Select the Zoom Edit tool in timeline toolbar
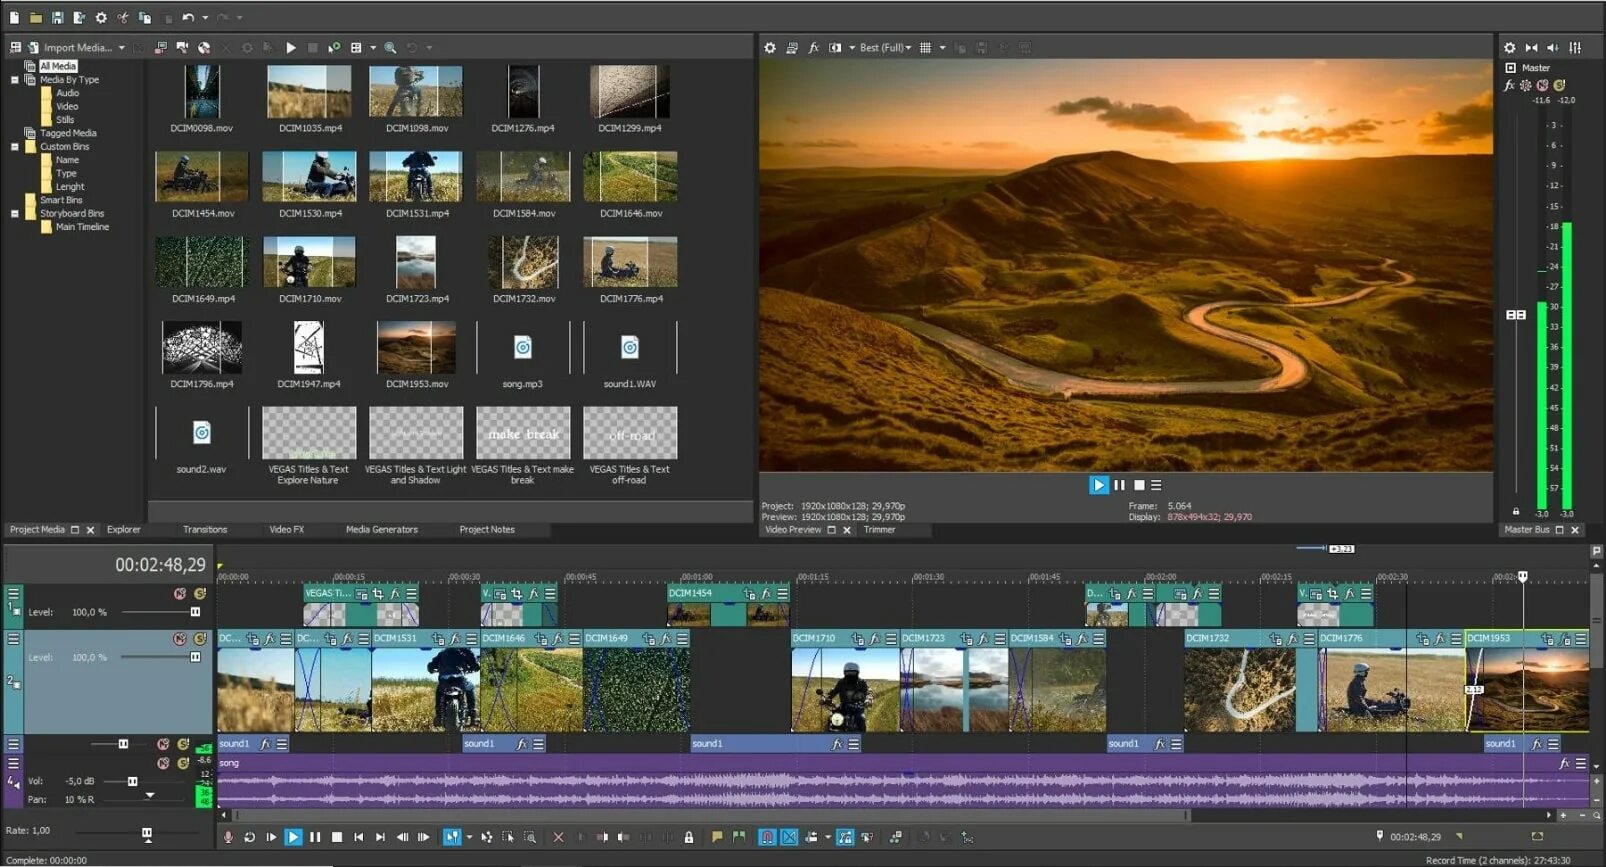The width and height of the screenshot is (1606, 867). [x=530, y=837]
